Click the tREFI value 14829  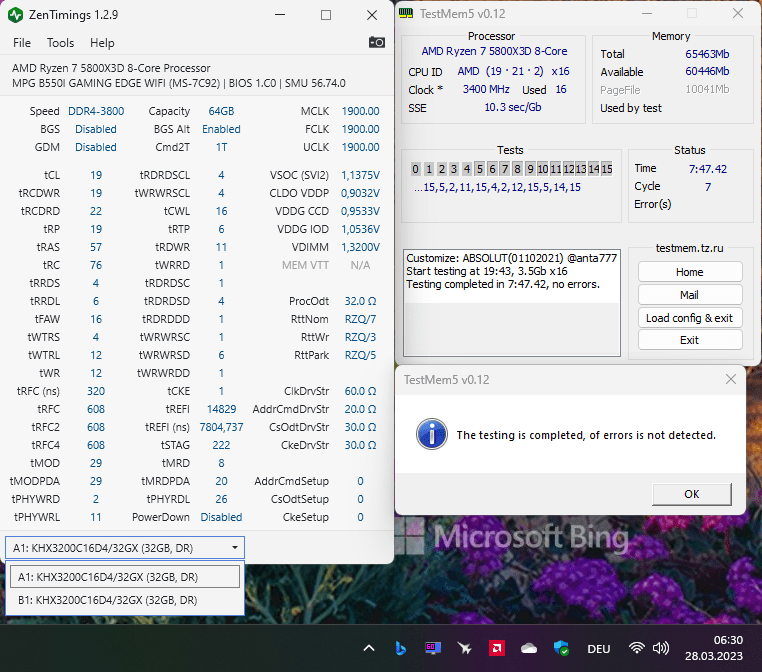(x=221, y=409)
